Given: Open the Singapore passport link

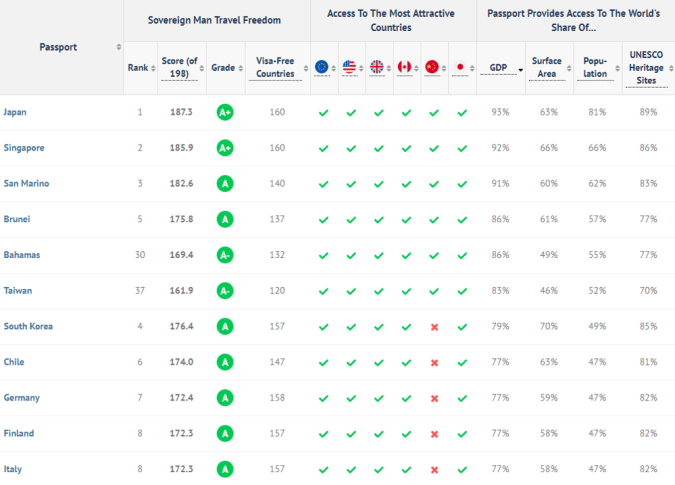Looking at the screenshot, I should [24, 148].
